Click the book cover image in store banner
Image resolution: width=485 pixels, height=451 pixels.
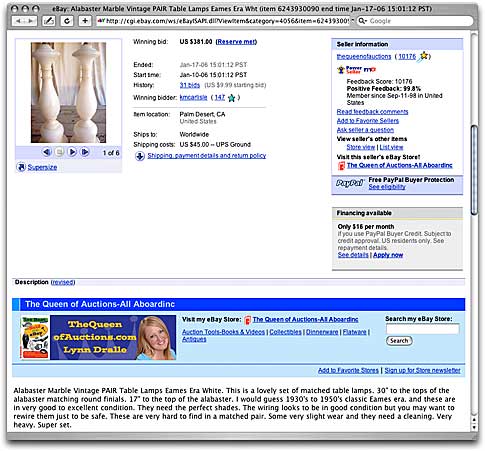[x=35, y=338]
